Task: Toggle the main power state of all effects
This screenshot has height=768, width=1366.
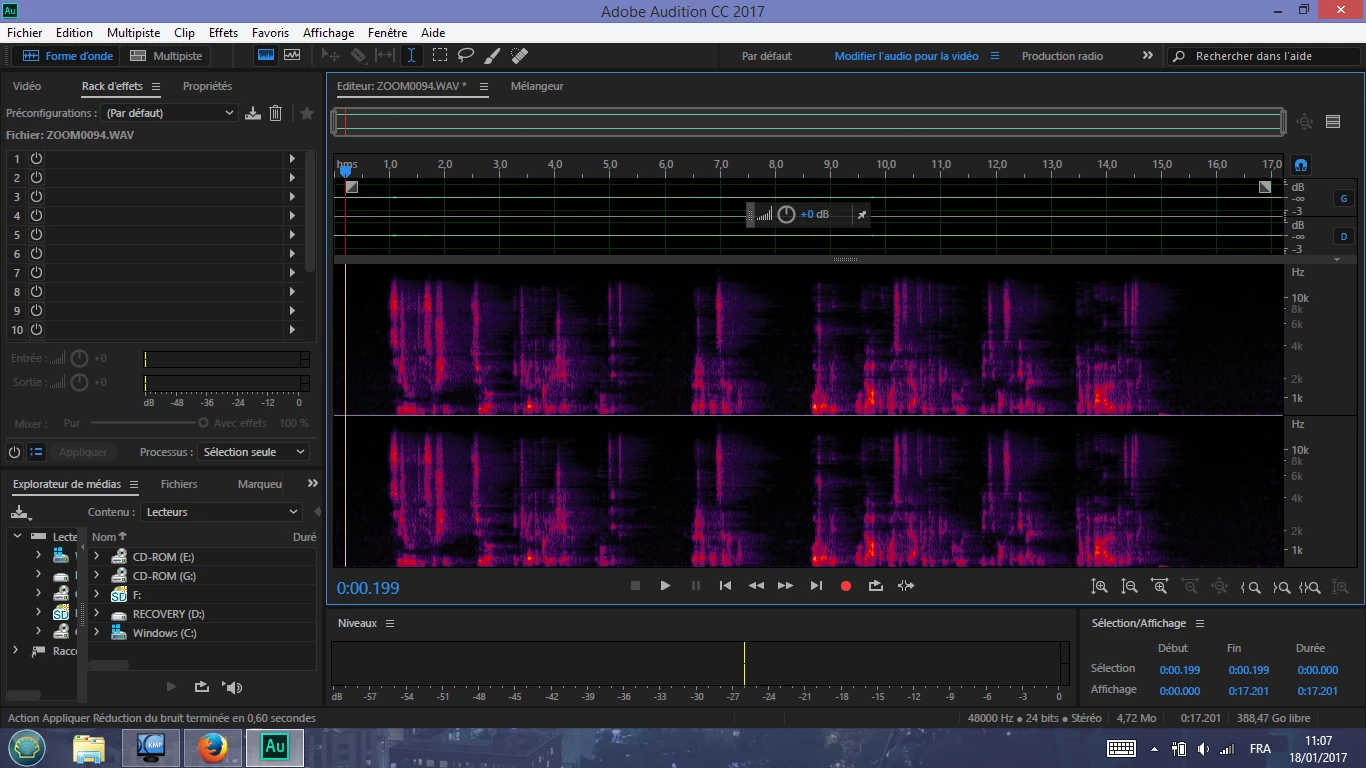Action: tap(14, 452)
